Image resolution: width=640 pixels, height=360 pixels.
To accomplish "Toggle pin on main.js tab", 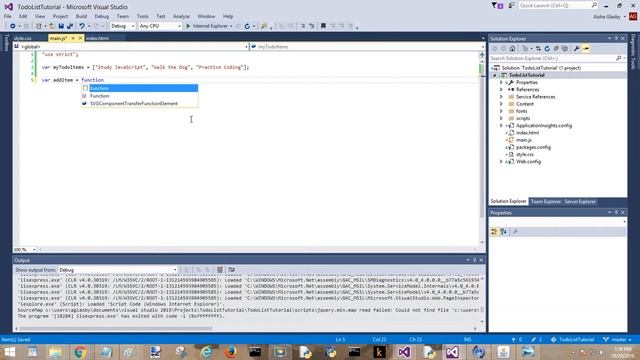I will coord(73,38).
